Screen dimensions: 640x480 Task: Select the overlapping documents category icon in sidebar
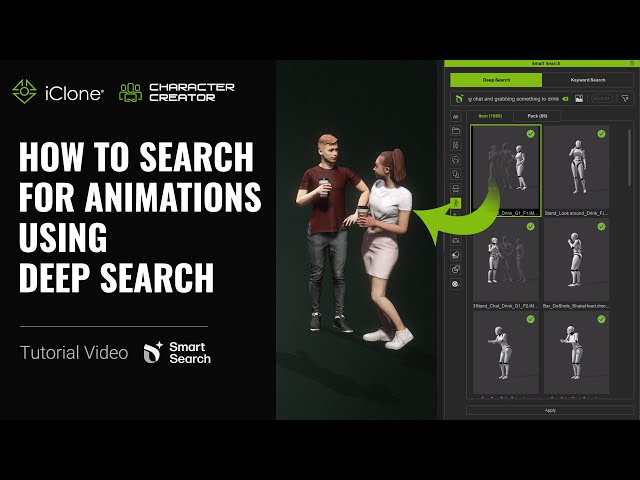(x=456, y=174)
